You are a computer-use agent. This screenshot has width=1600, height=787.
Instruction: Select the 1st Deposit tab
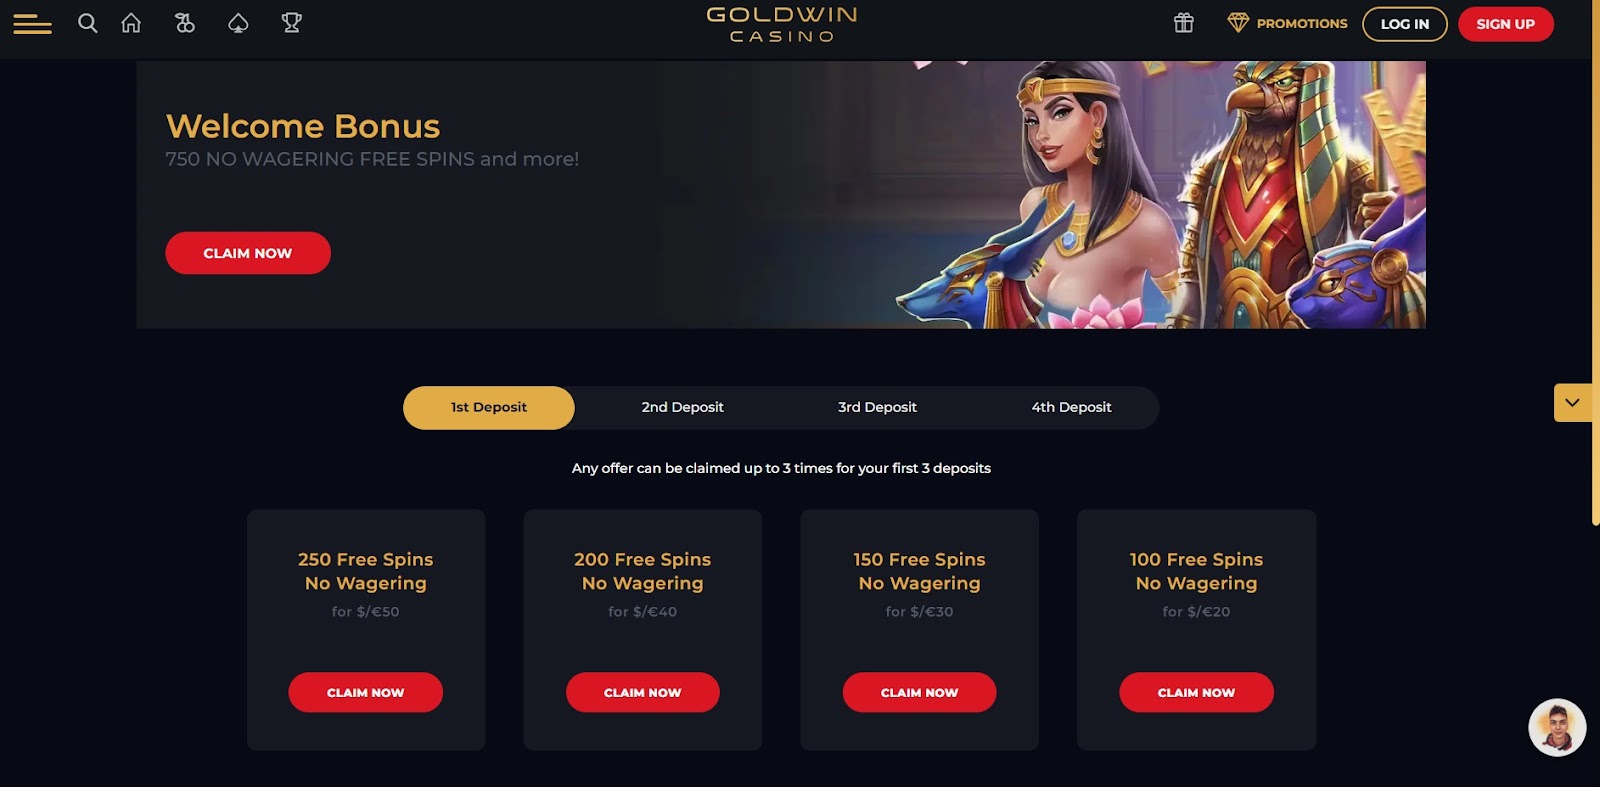pos(489,408)
